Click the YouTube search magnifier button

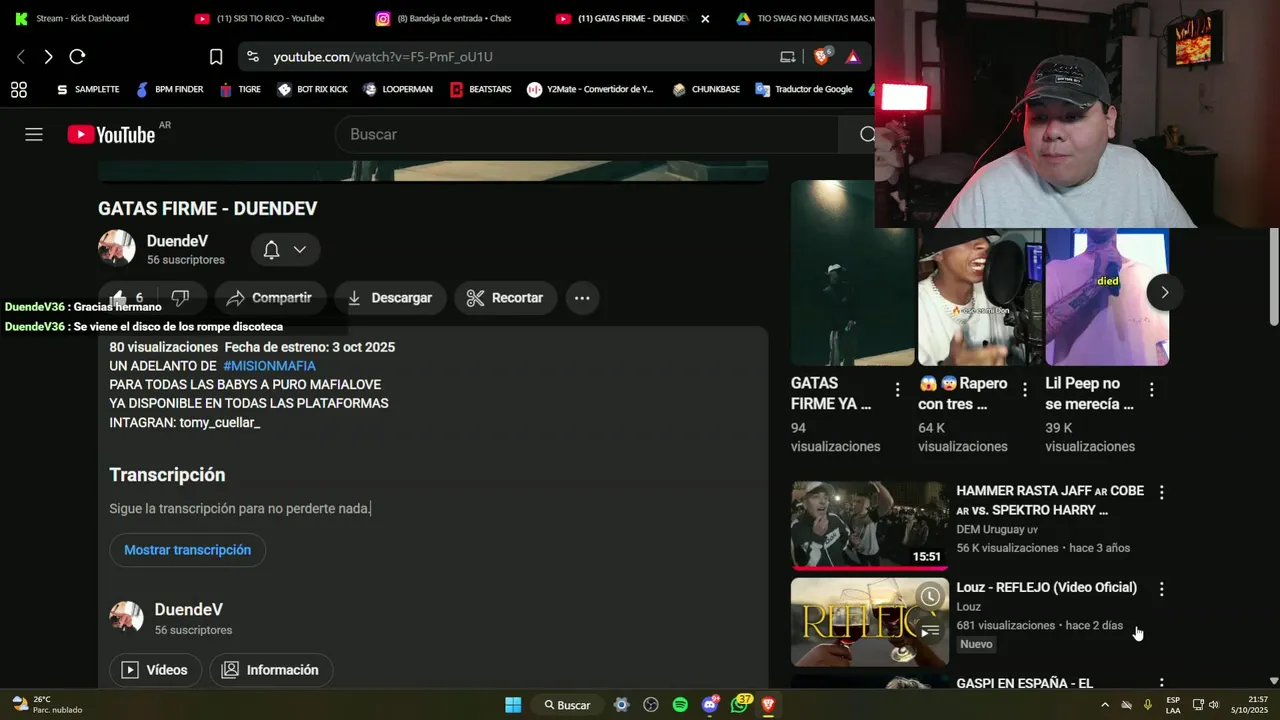coord(867,134)
